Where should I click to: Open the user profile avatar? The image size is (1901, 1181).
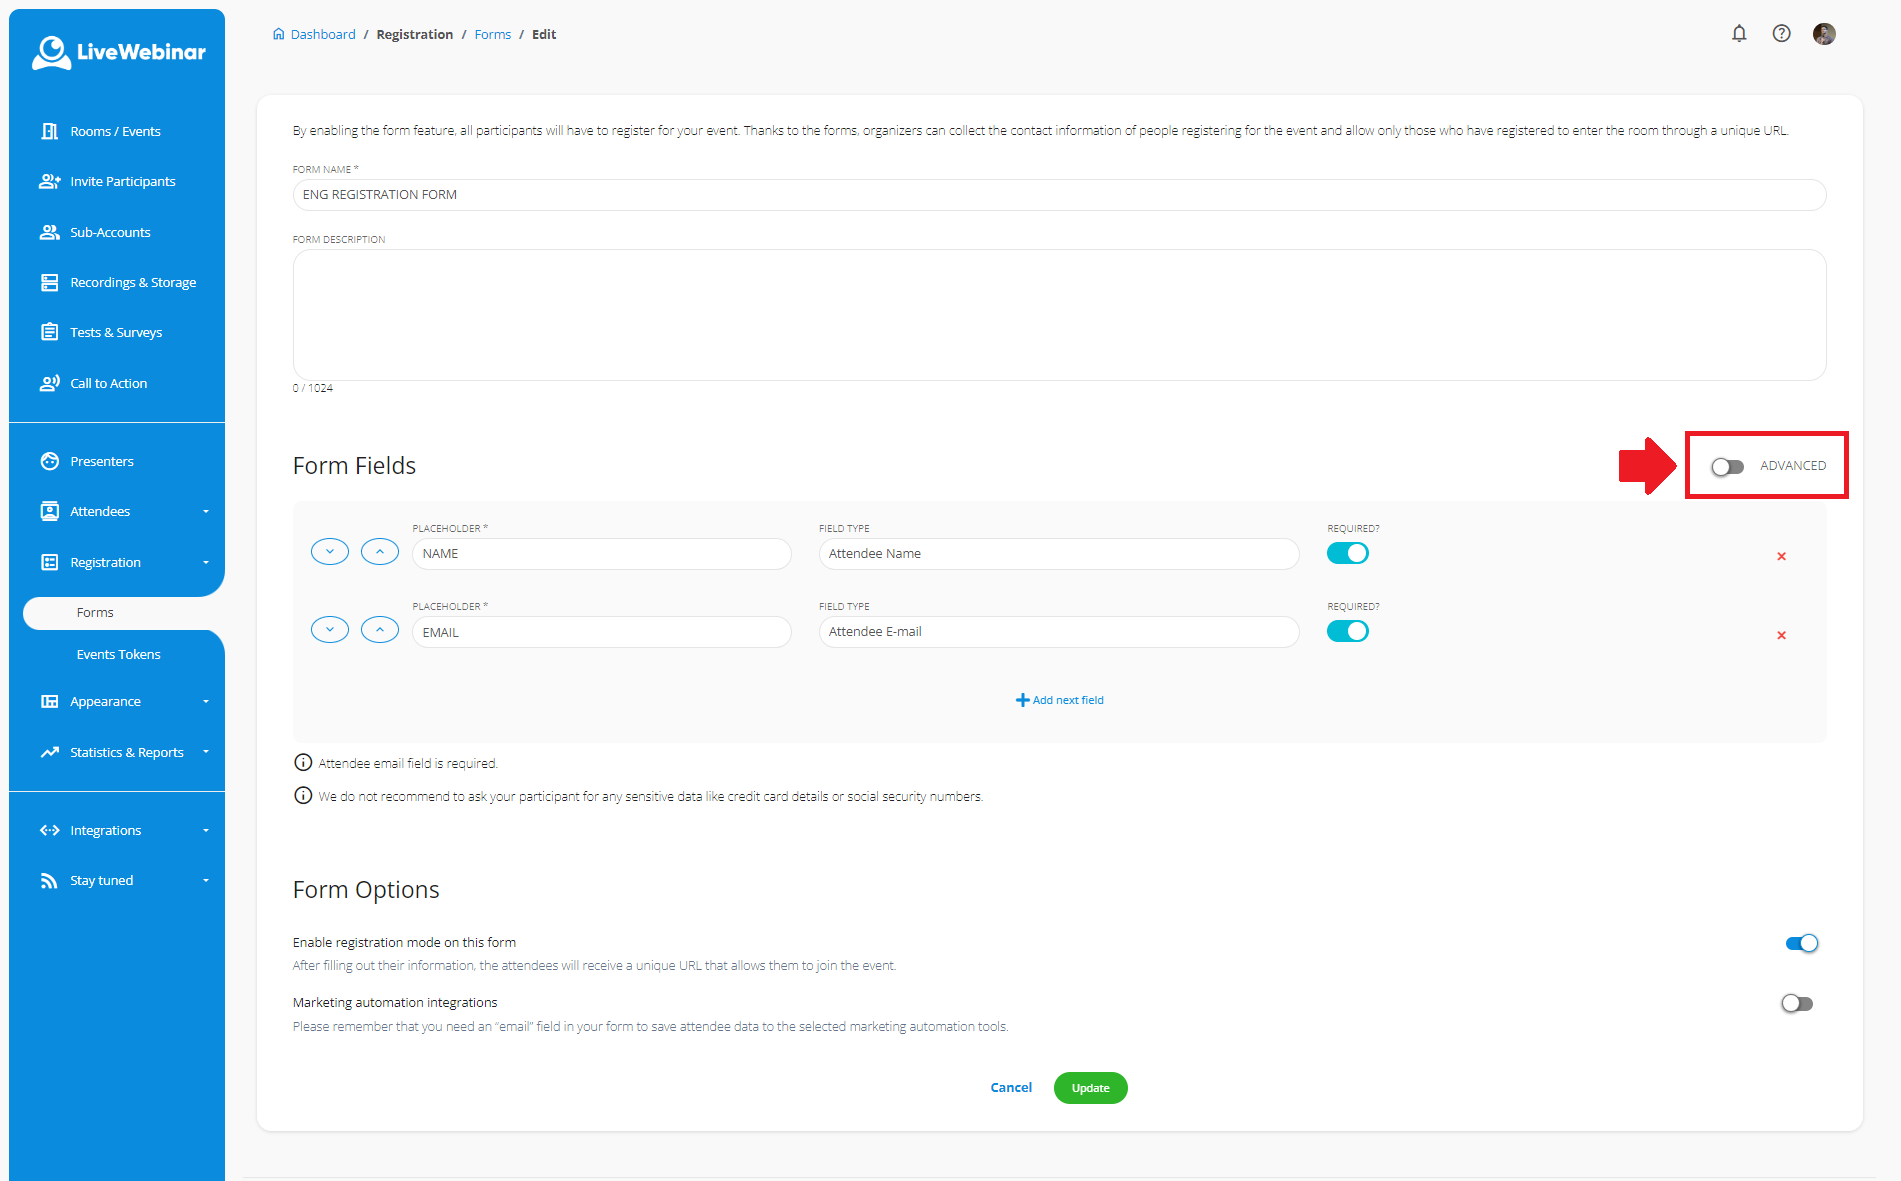[1824, 34]
